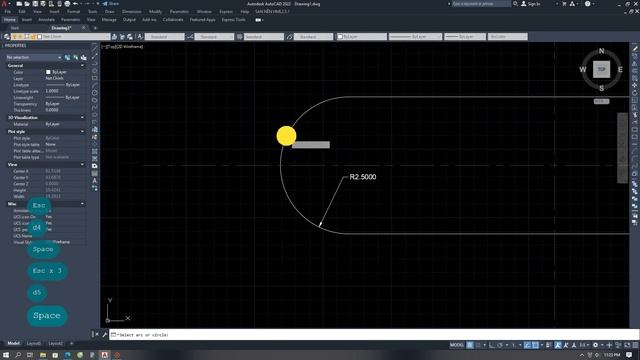
Task: Open the Draw menu in menu bar
Action: 110,11
